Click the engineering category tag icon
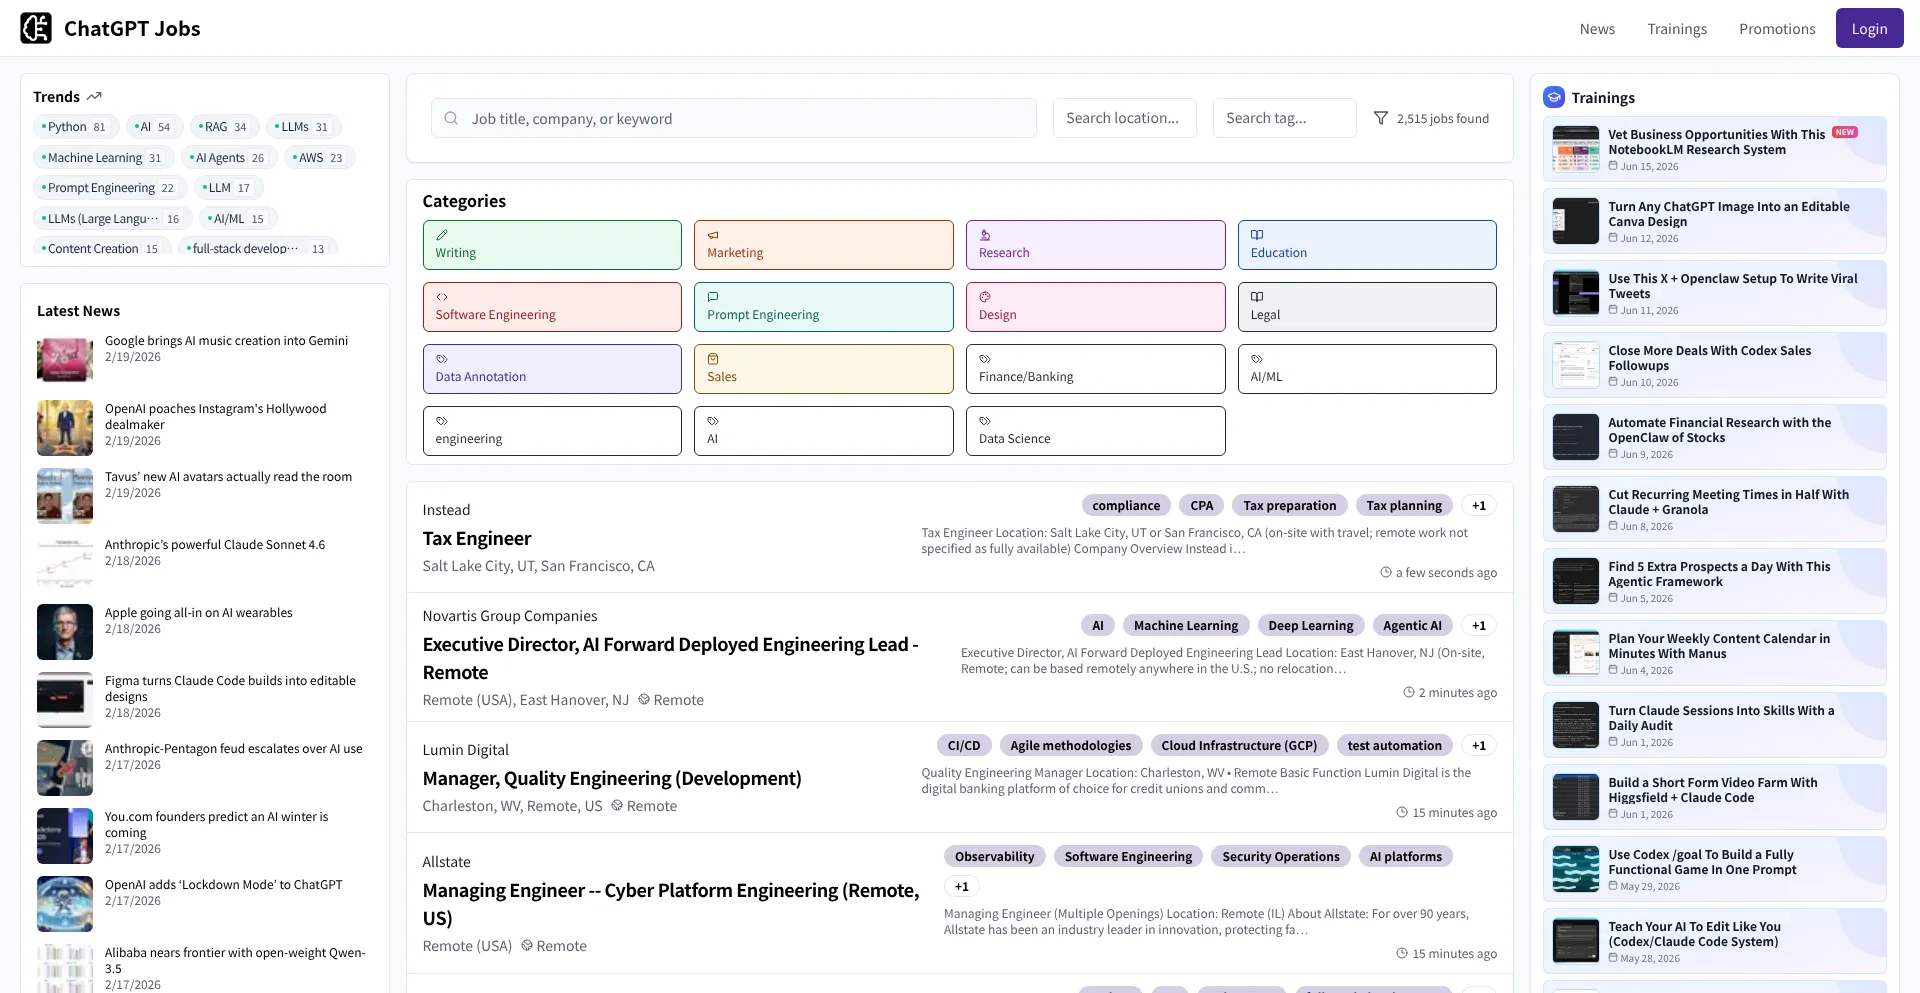Image resolution: width=1920 pixels, height=993 pixels. coord(442,421)
